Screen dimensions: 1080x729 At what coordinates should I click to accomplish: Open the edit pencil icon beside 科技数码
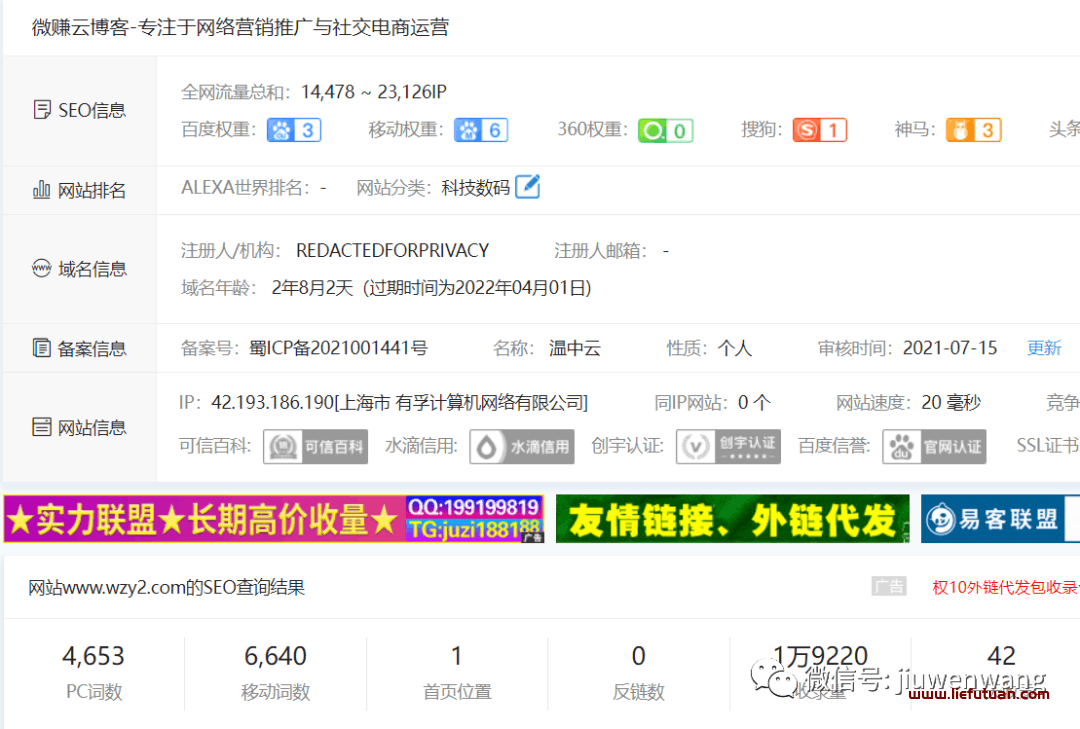click(x=529, y=186)
